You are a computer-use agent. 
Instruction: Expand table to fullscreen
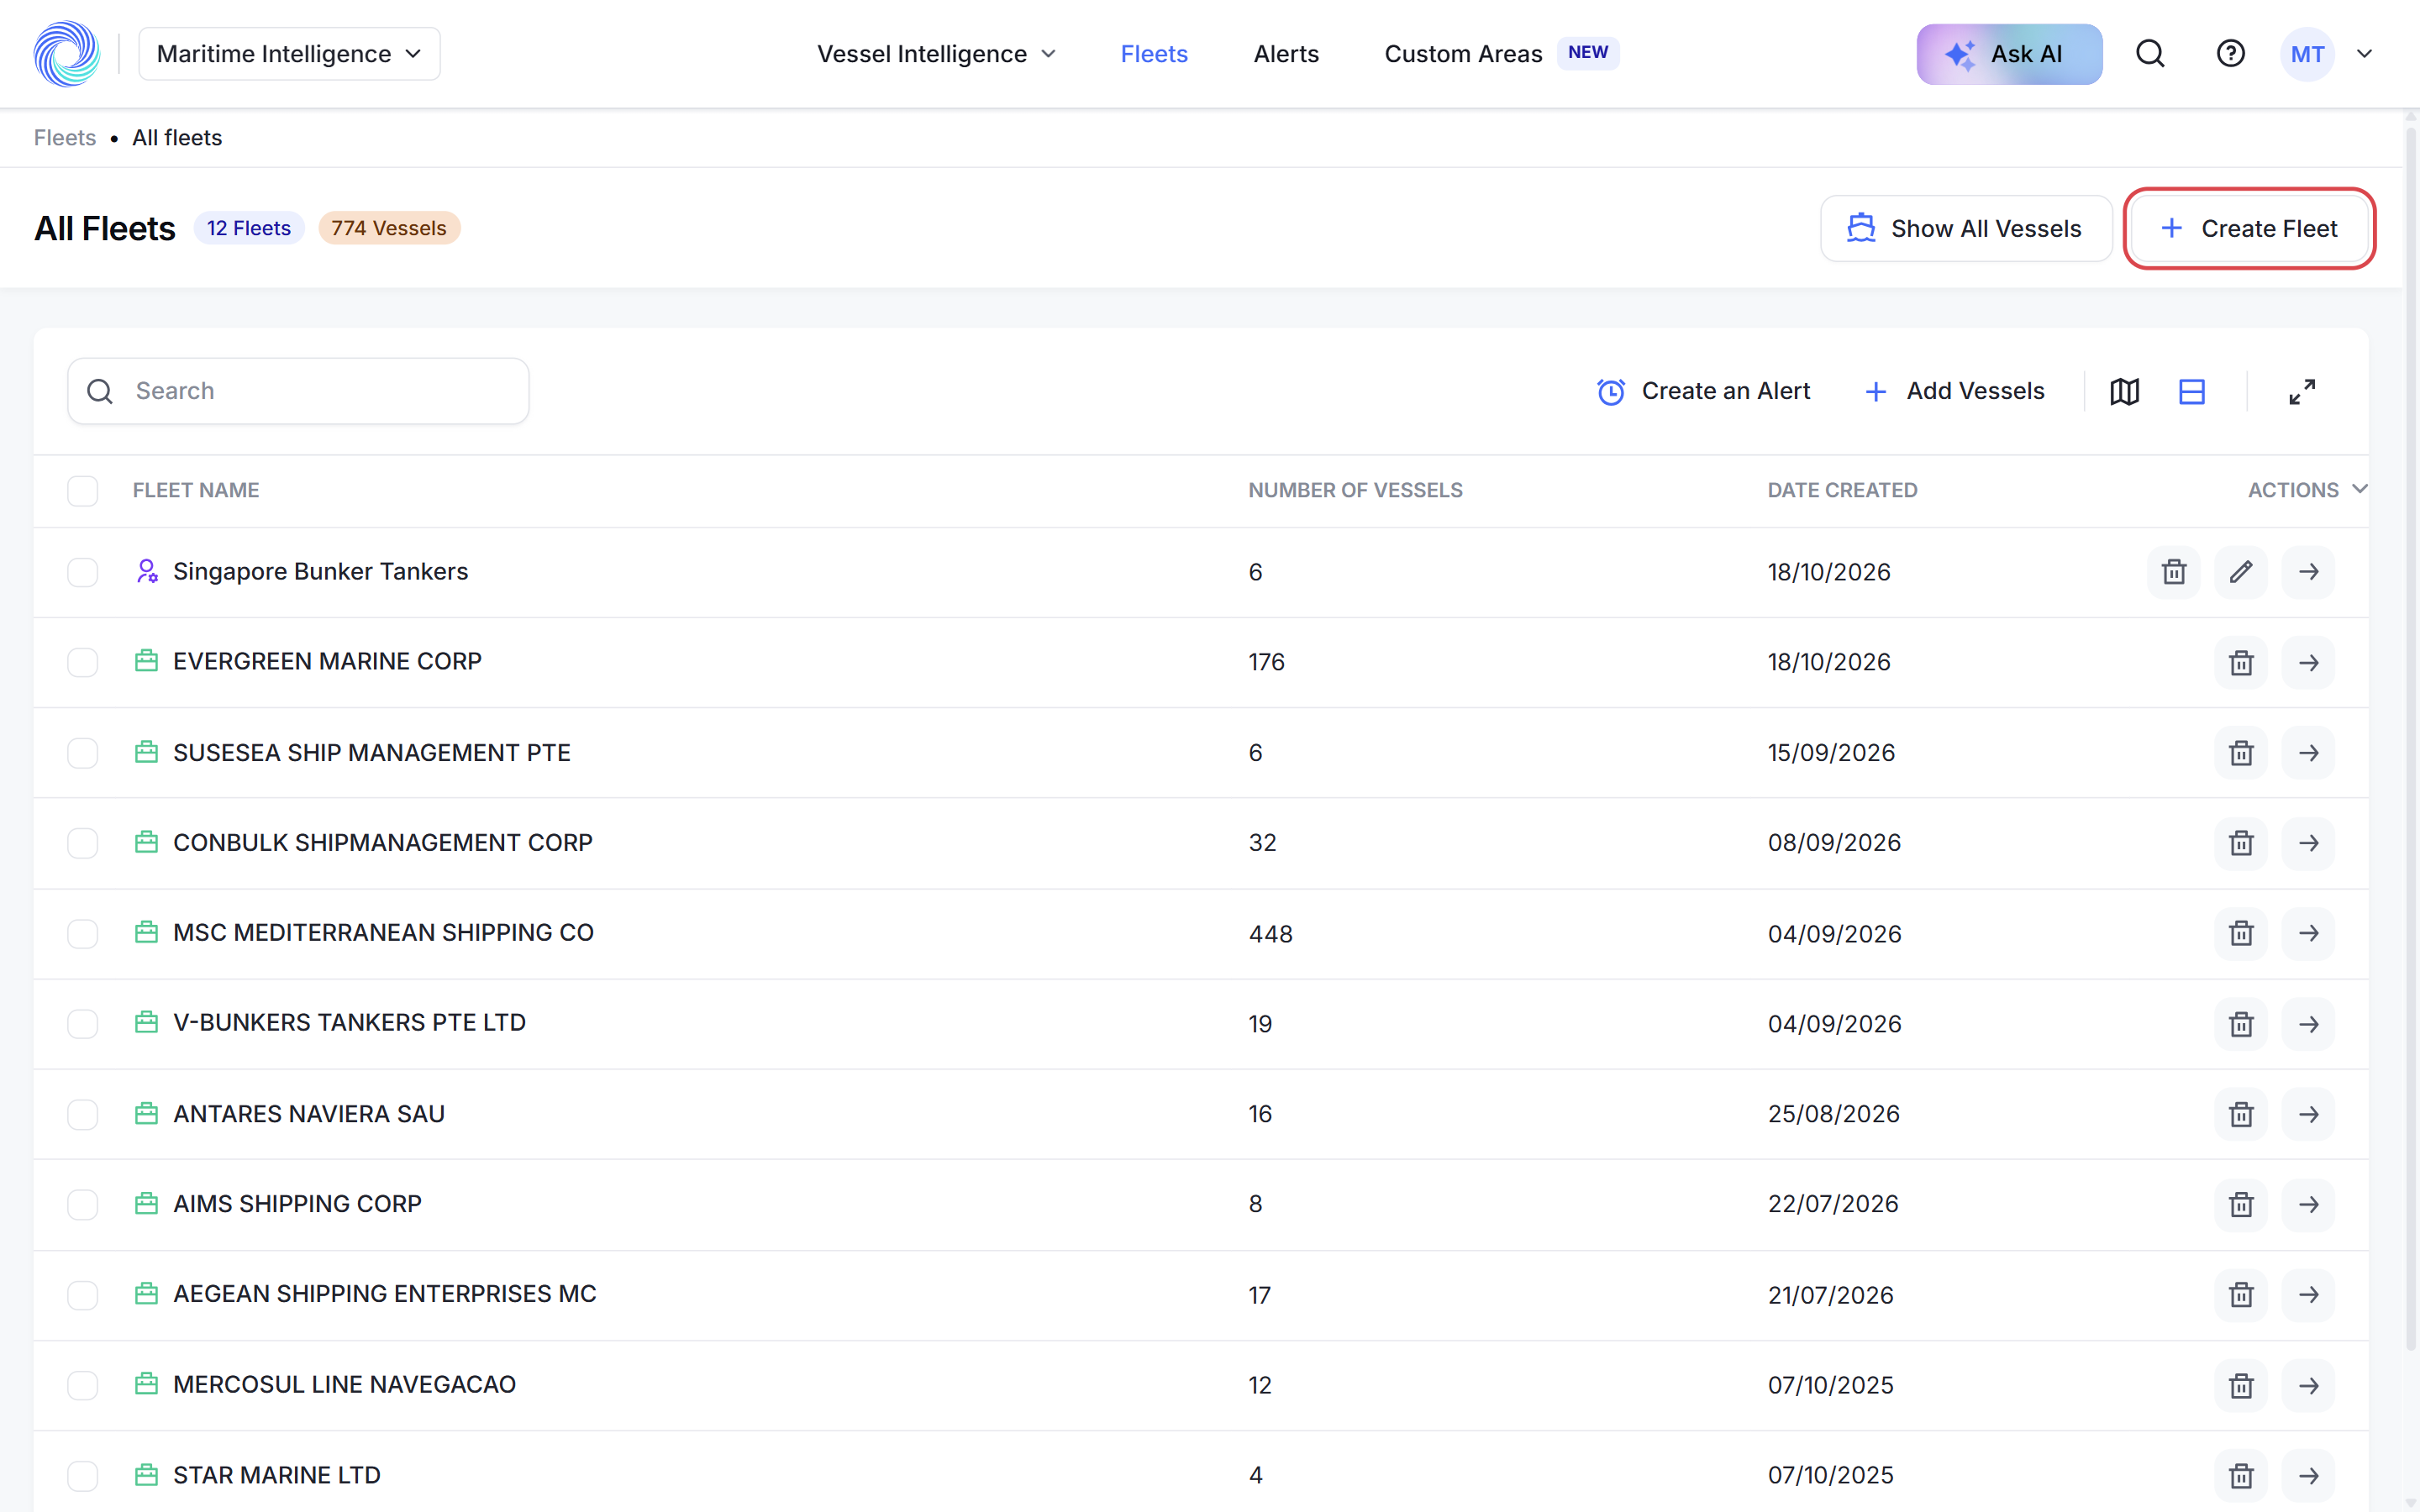click(2302, 392)
